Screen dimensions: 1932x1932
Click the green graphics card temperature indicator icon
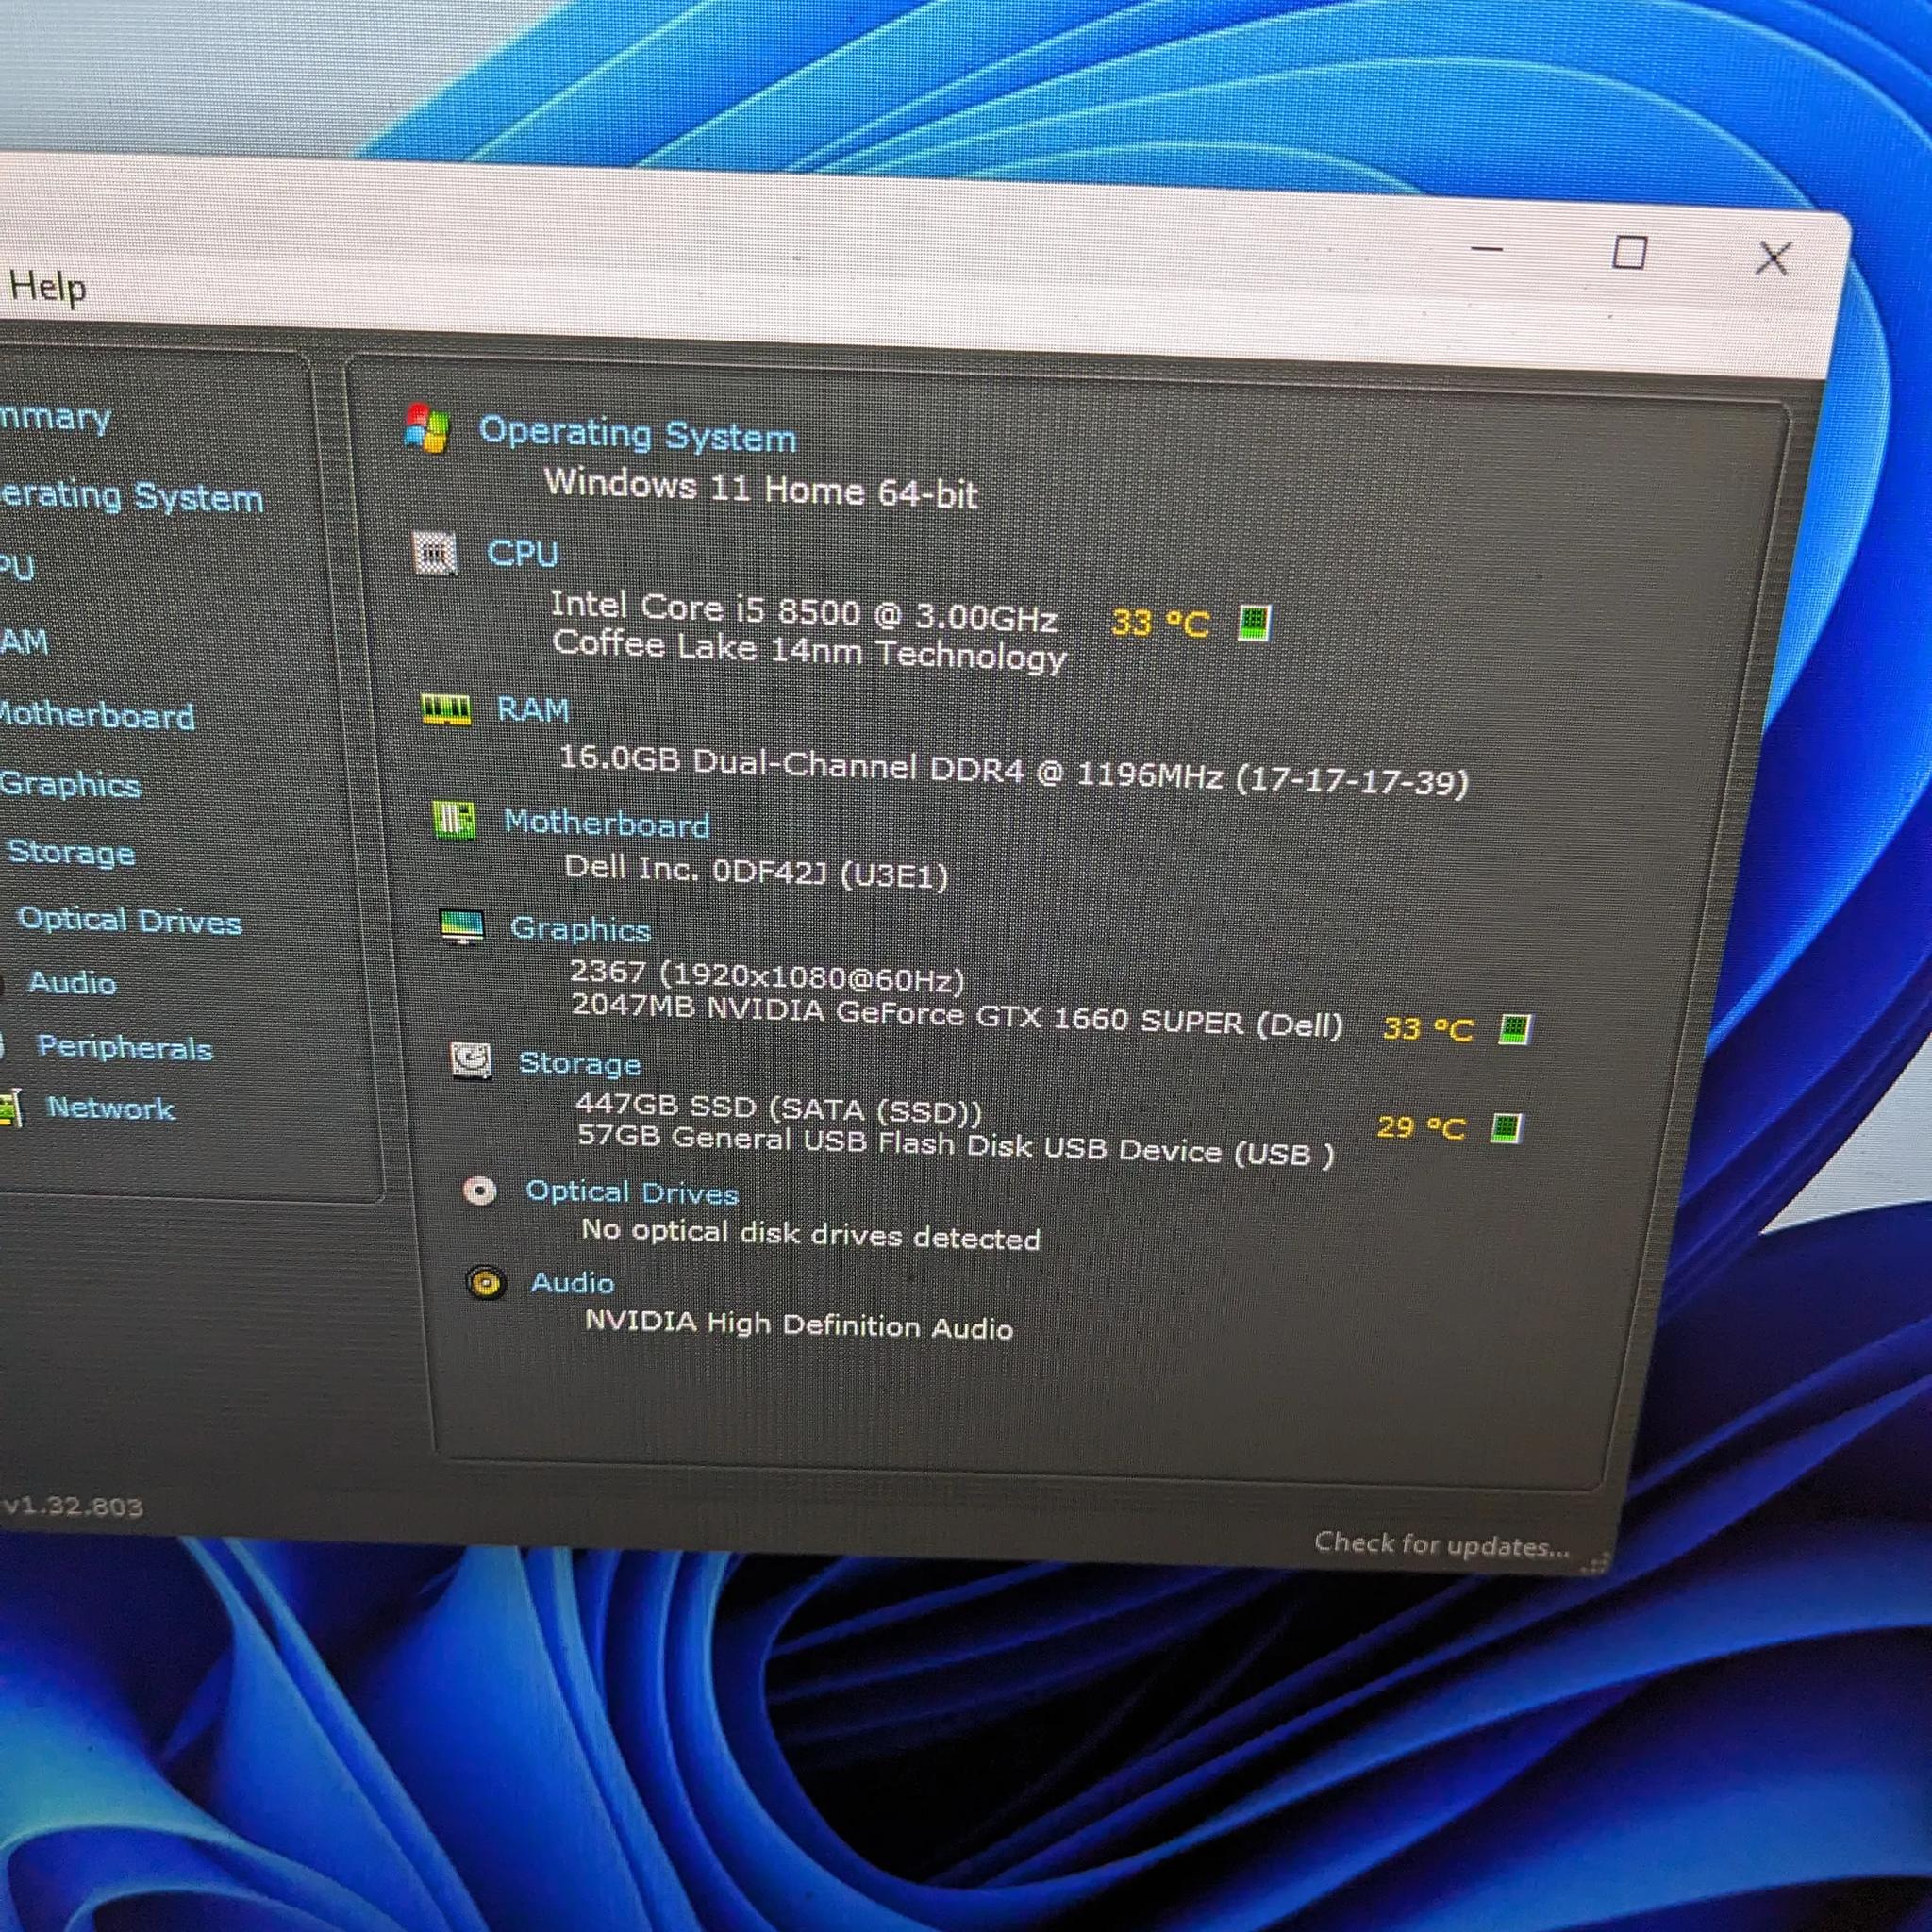1514,1029
